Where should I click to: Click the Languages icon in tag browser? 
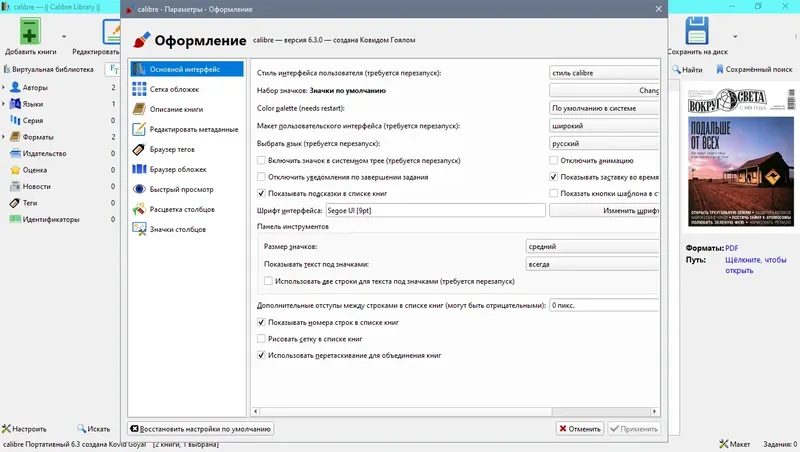(15, 104)
